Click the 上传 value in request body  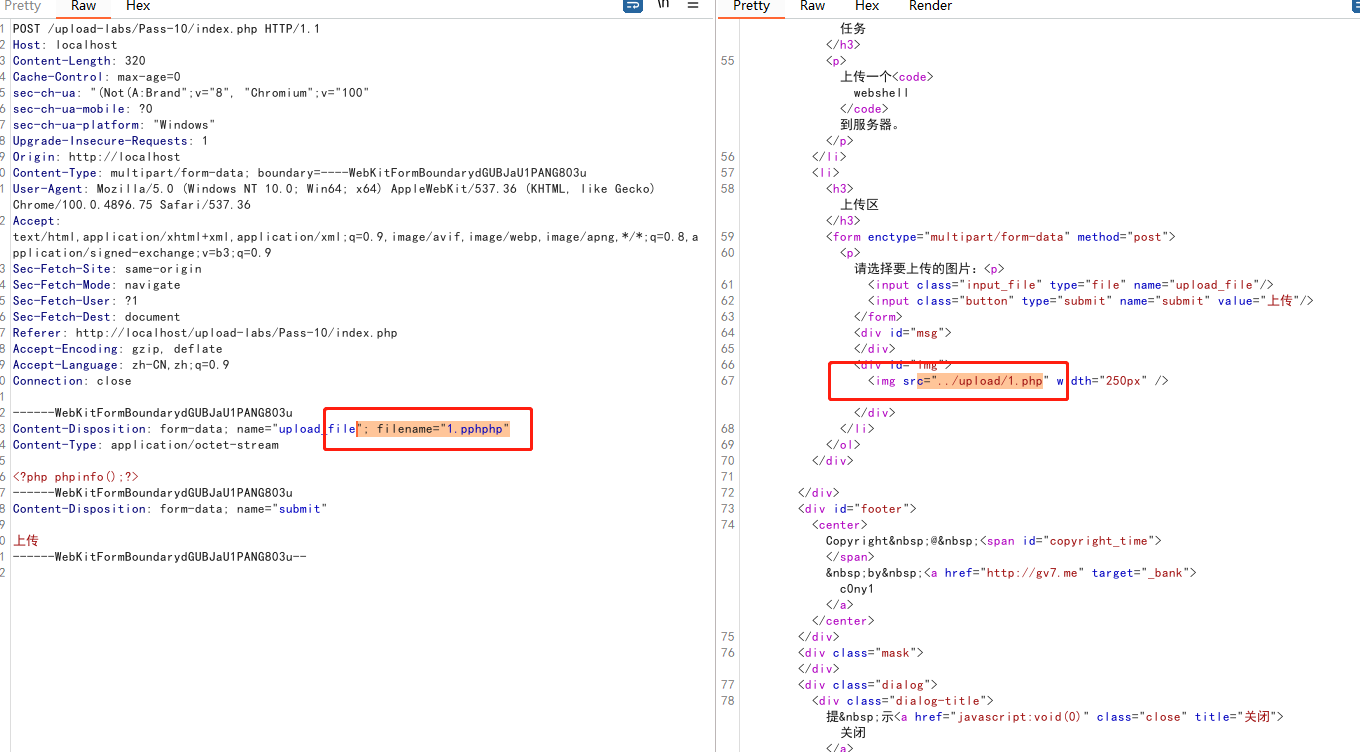coord(26,541)
